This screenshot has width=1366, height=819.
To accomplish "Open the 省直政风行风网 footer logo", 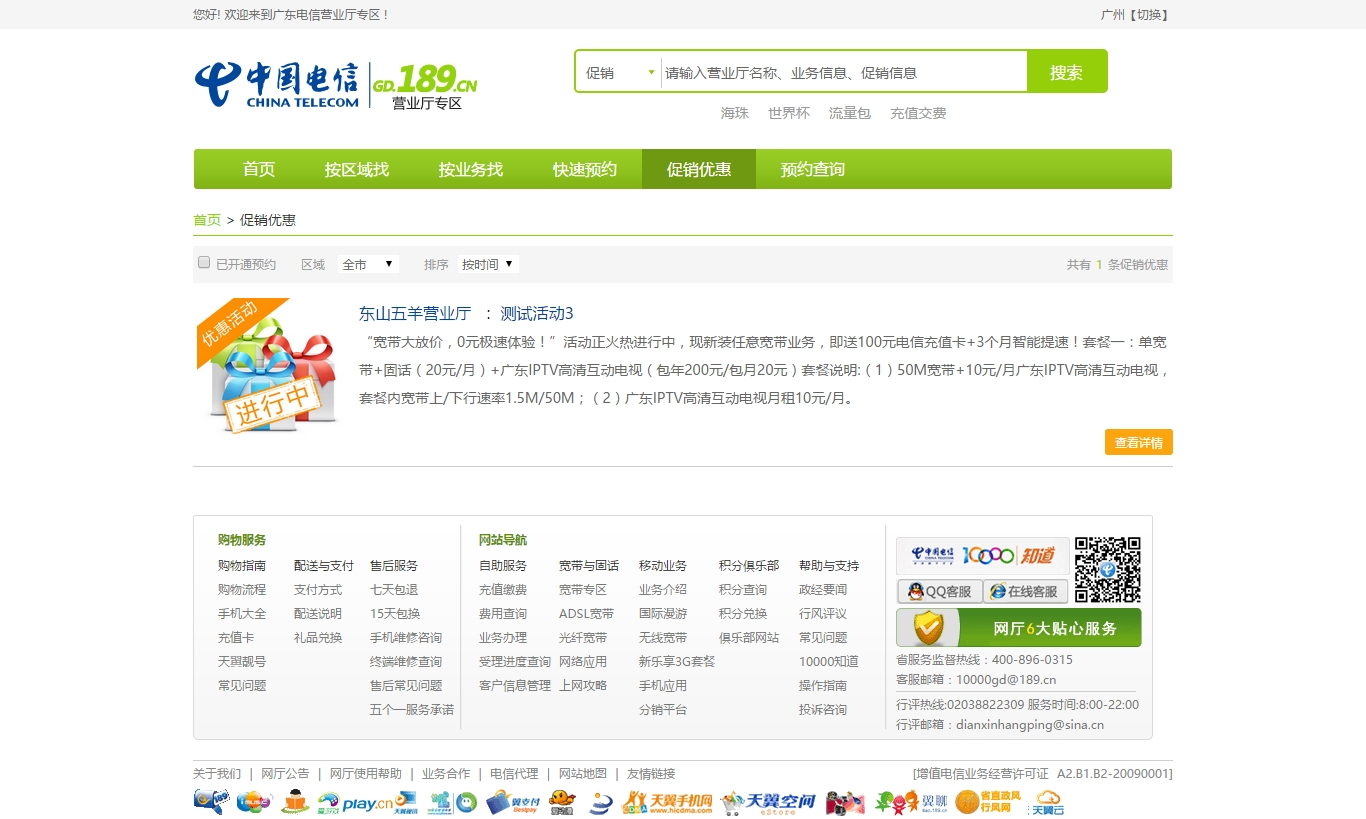I will point(989,802).
